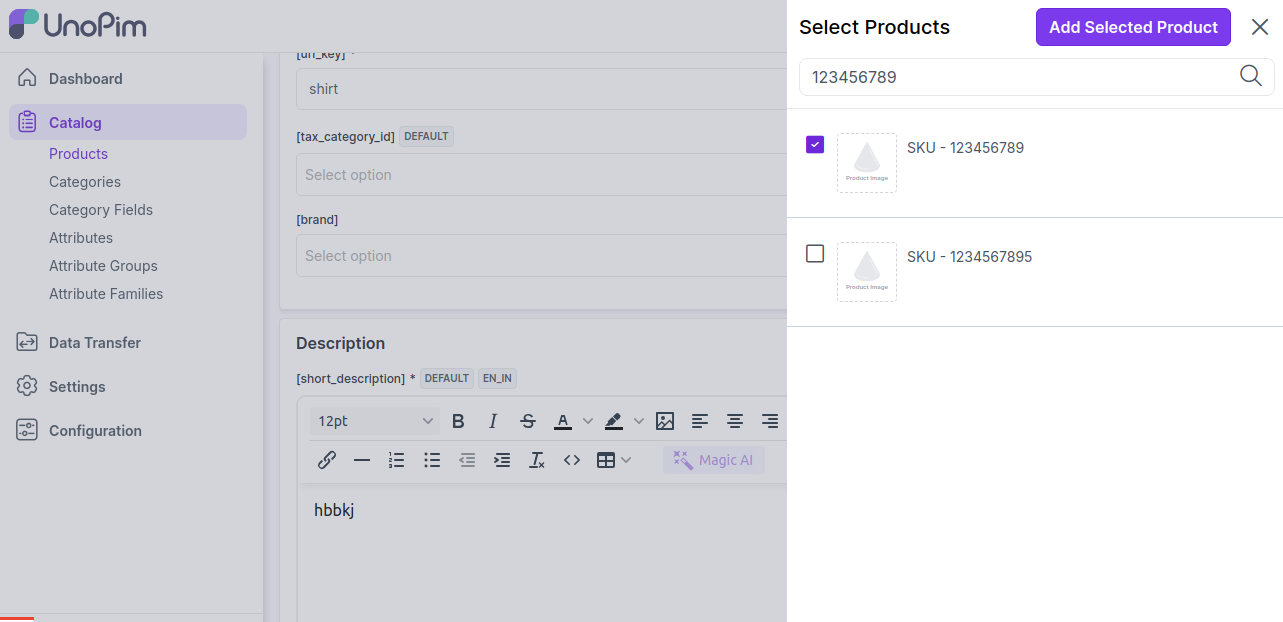Expand the tax_category_id select option dropdown
Viewport: 1283px width, 622px height.
pos(540,175)
